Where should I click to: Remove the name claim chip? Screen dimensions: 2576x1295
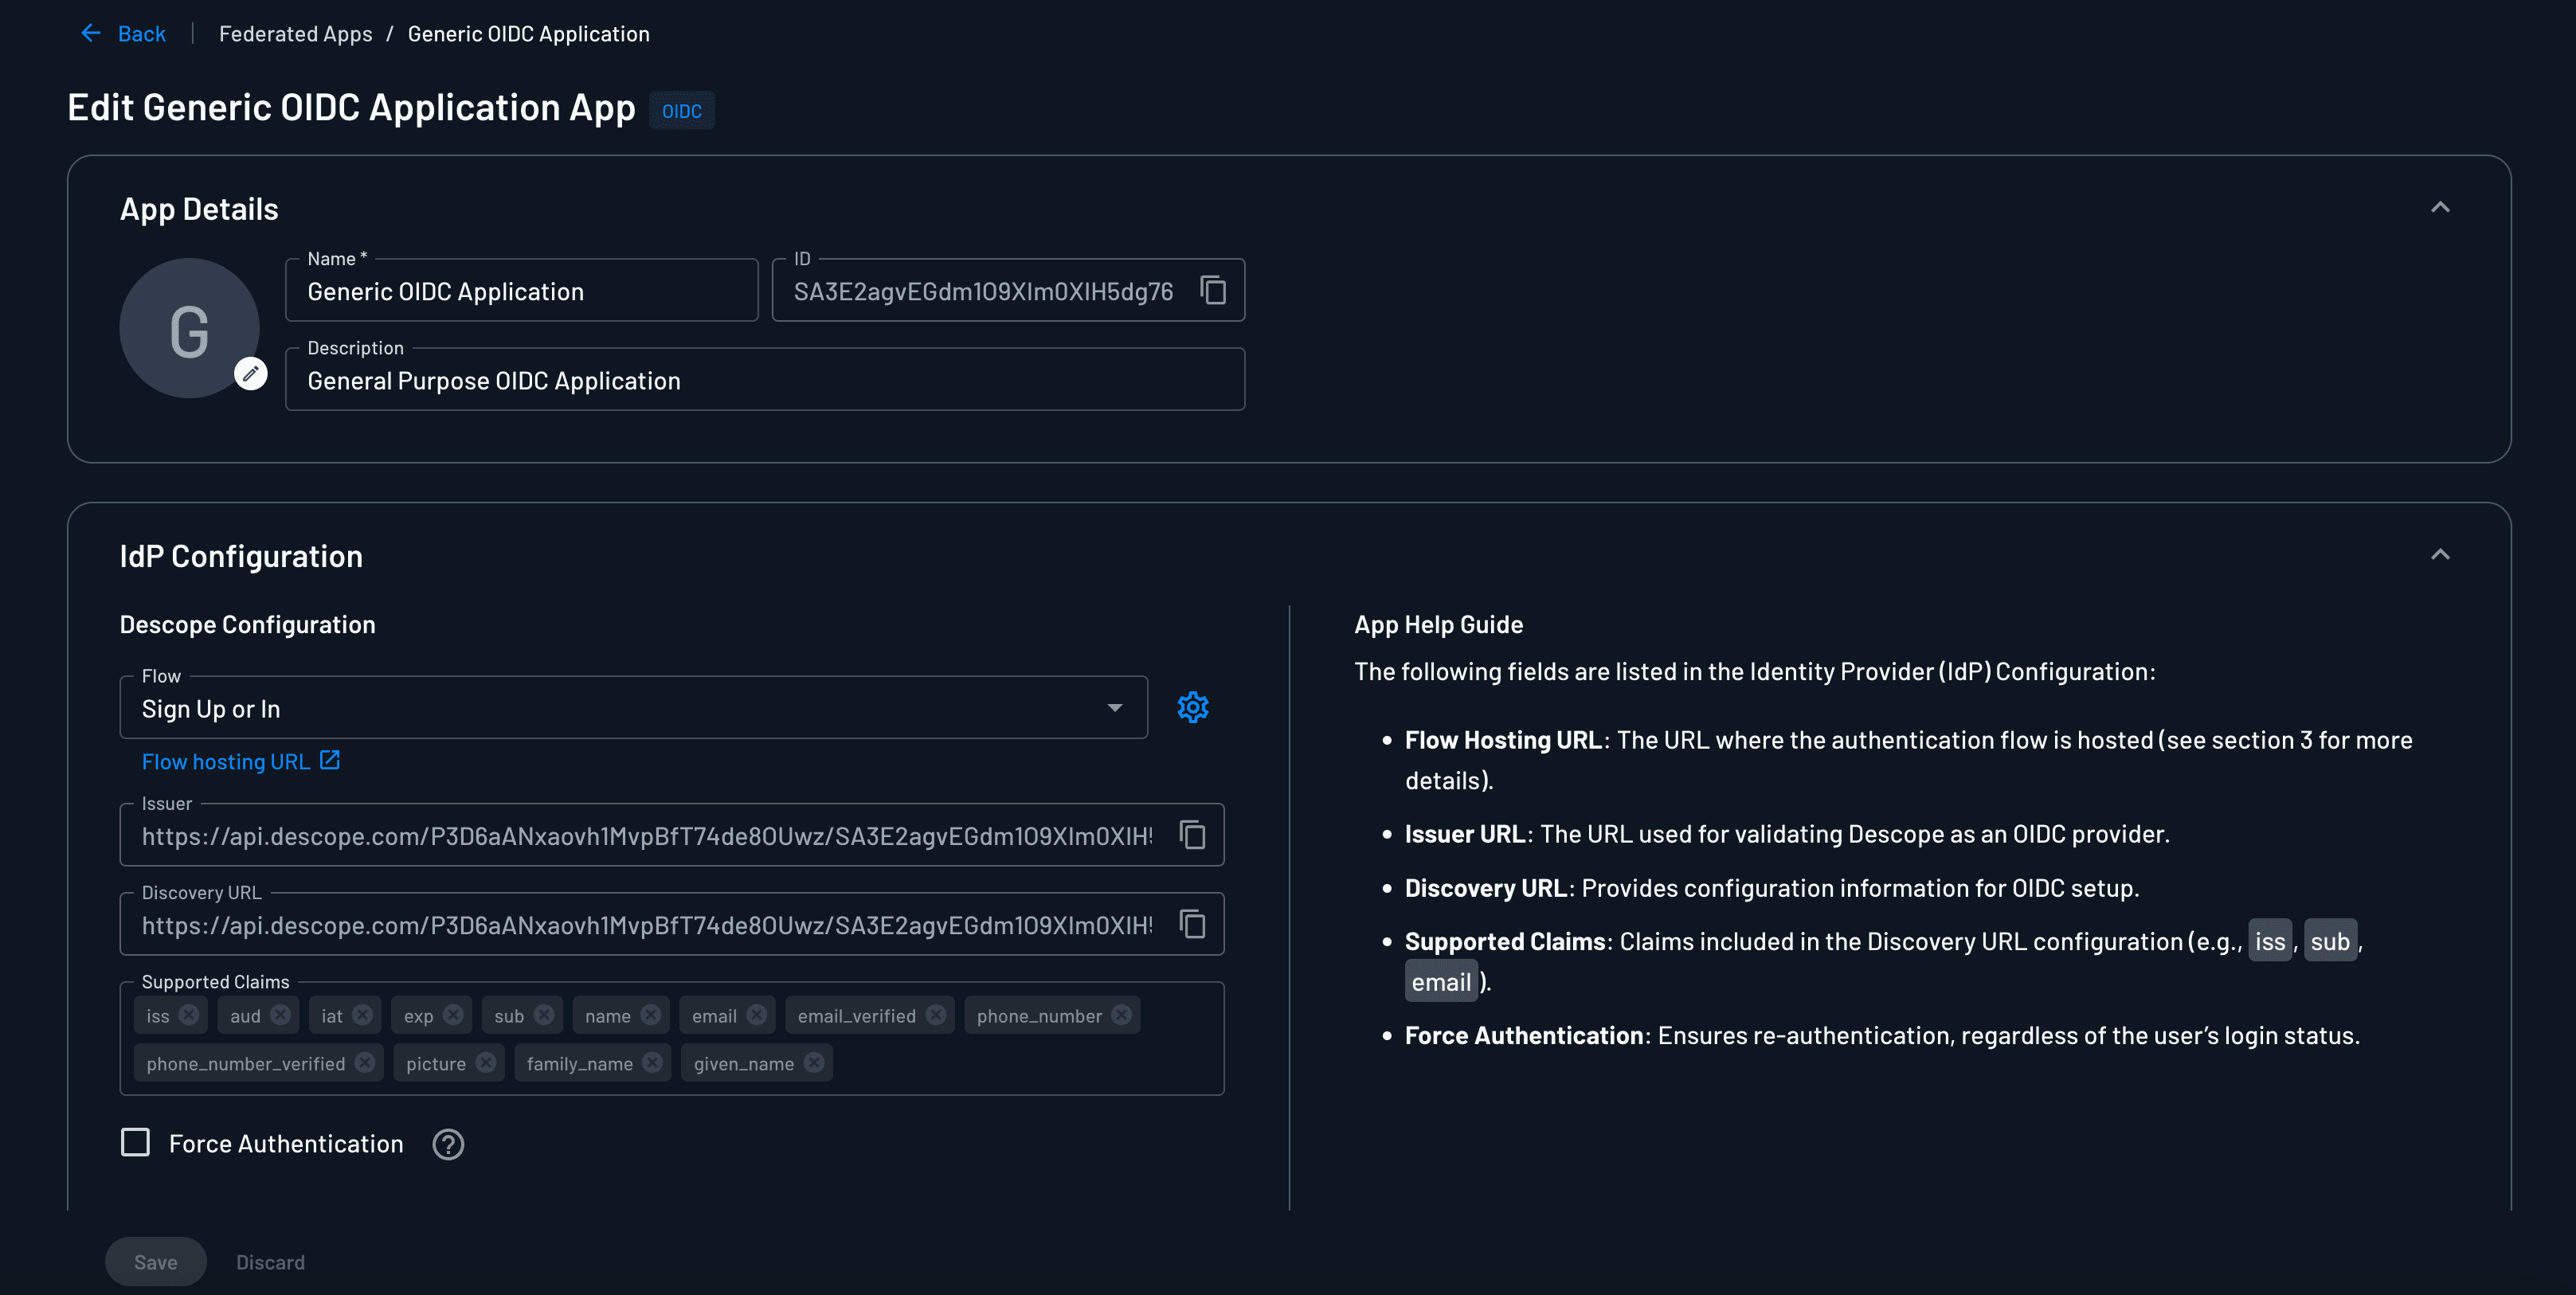[x=651, y=1015]
